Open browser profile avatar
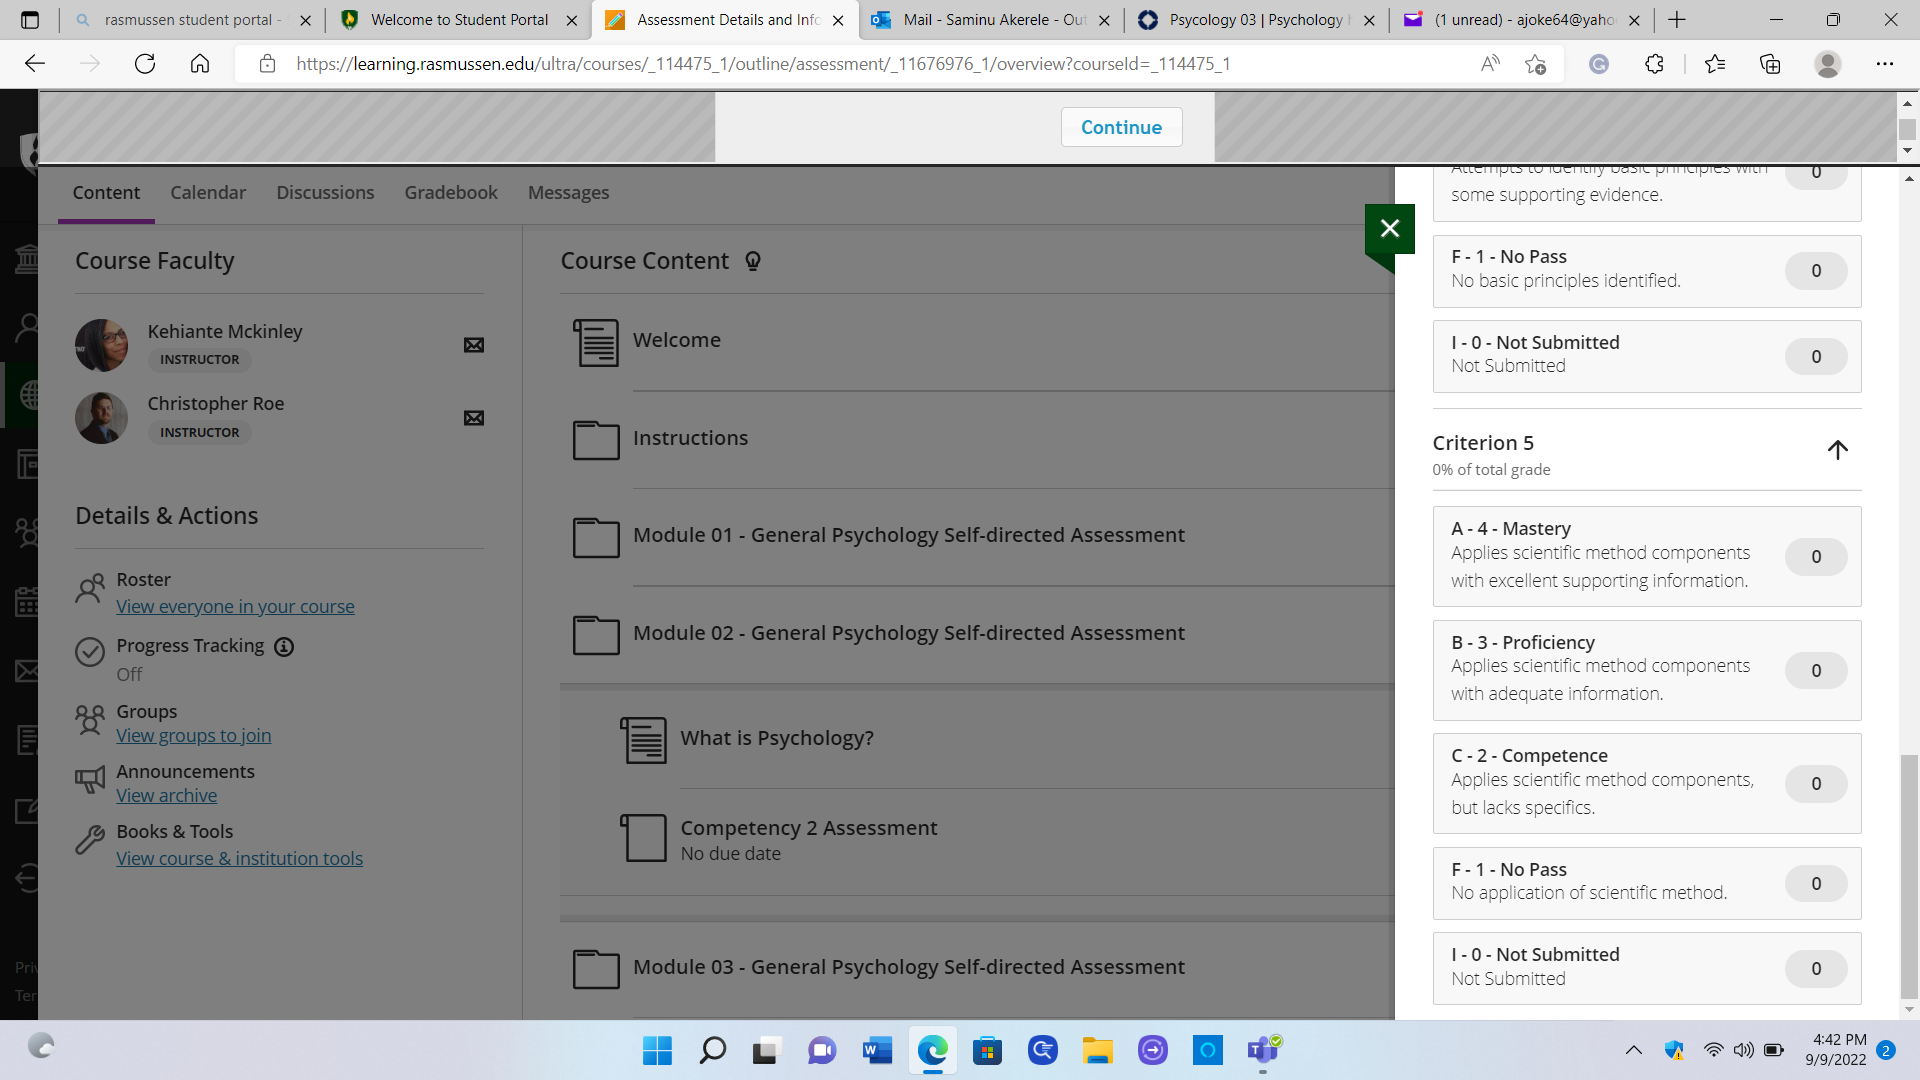1920x1080 pixels. point(1828,64)
